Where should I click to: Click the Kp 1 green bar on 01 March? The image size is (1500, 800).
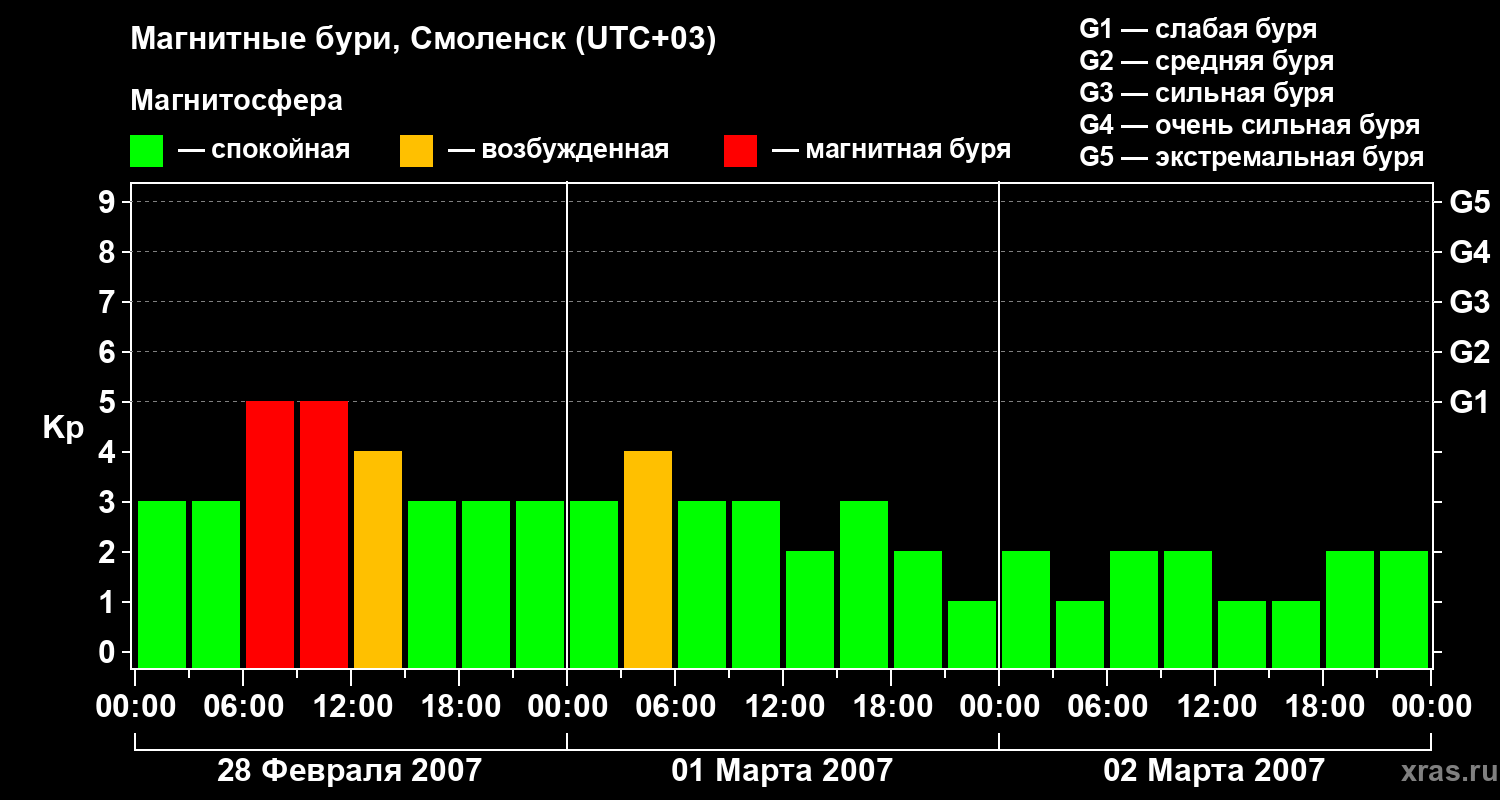972,635
